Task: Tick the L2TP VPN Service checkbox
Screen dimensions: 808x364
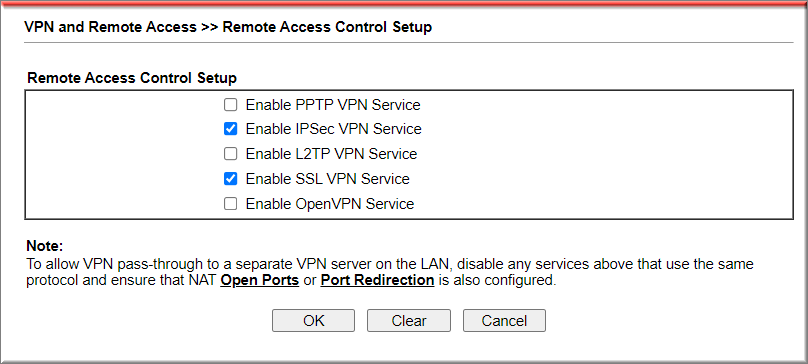Action: (x=230, y=154)
